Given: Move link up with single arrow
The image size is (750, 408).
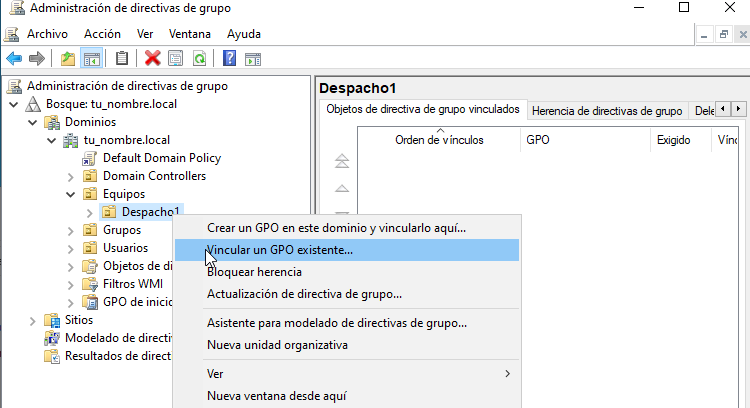Looking at the screenshot, I should pos(342,188).
